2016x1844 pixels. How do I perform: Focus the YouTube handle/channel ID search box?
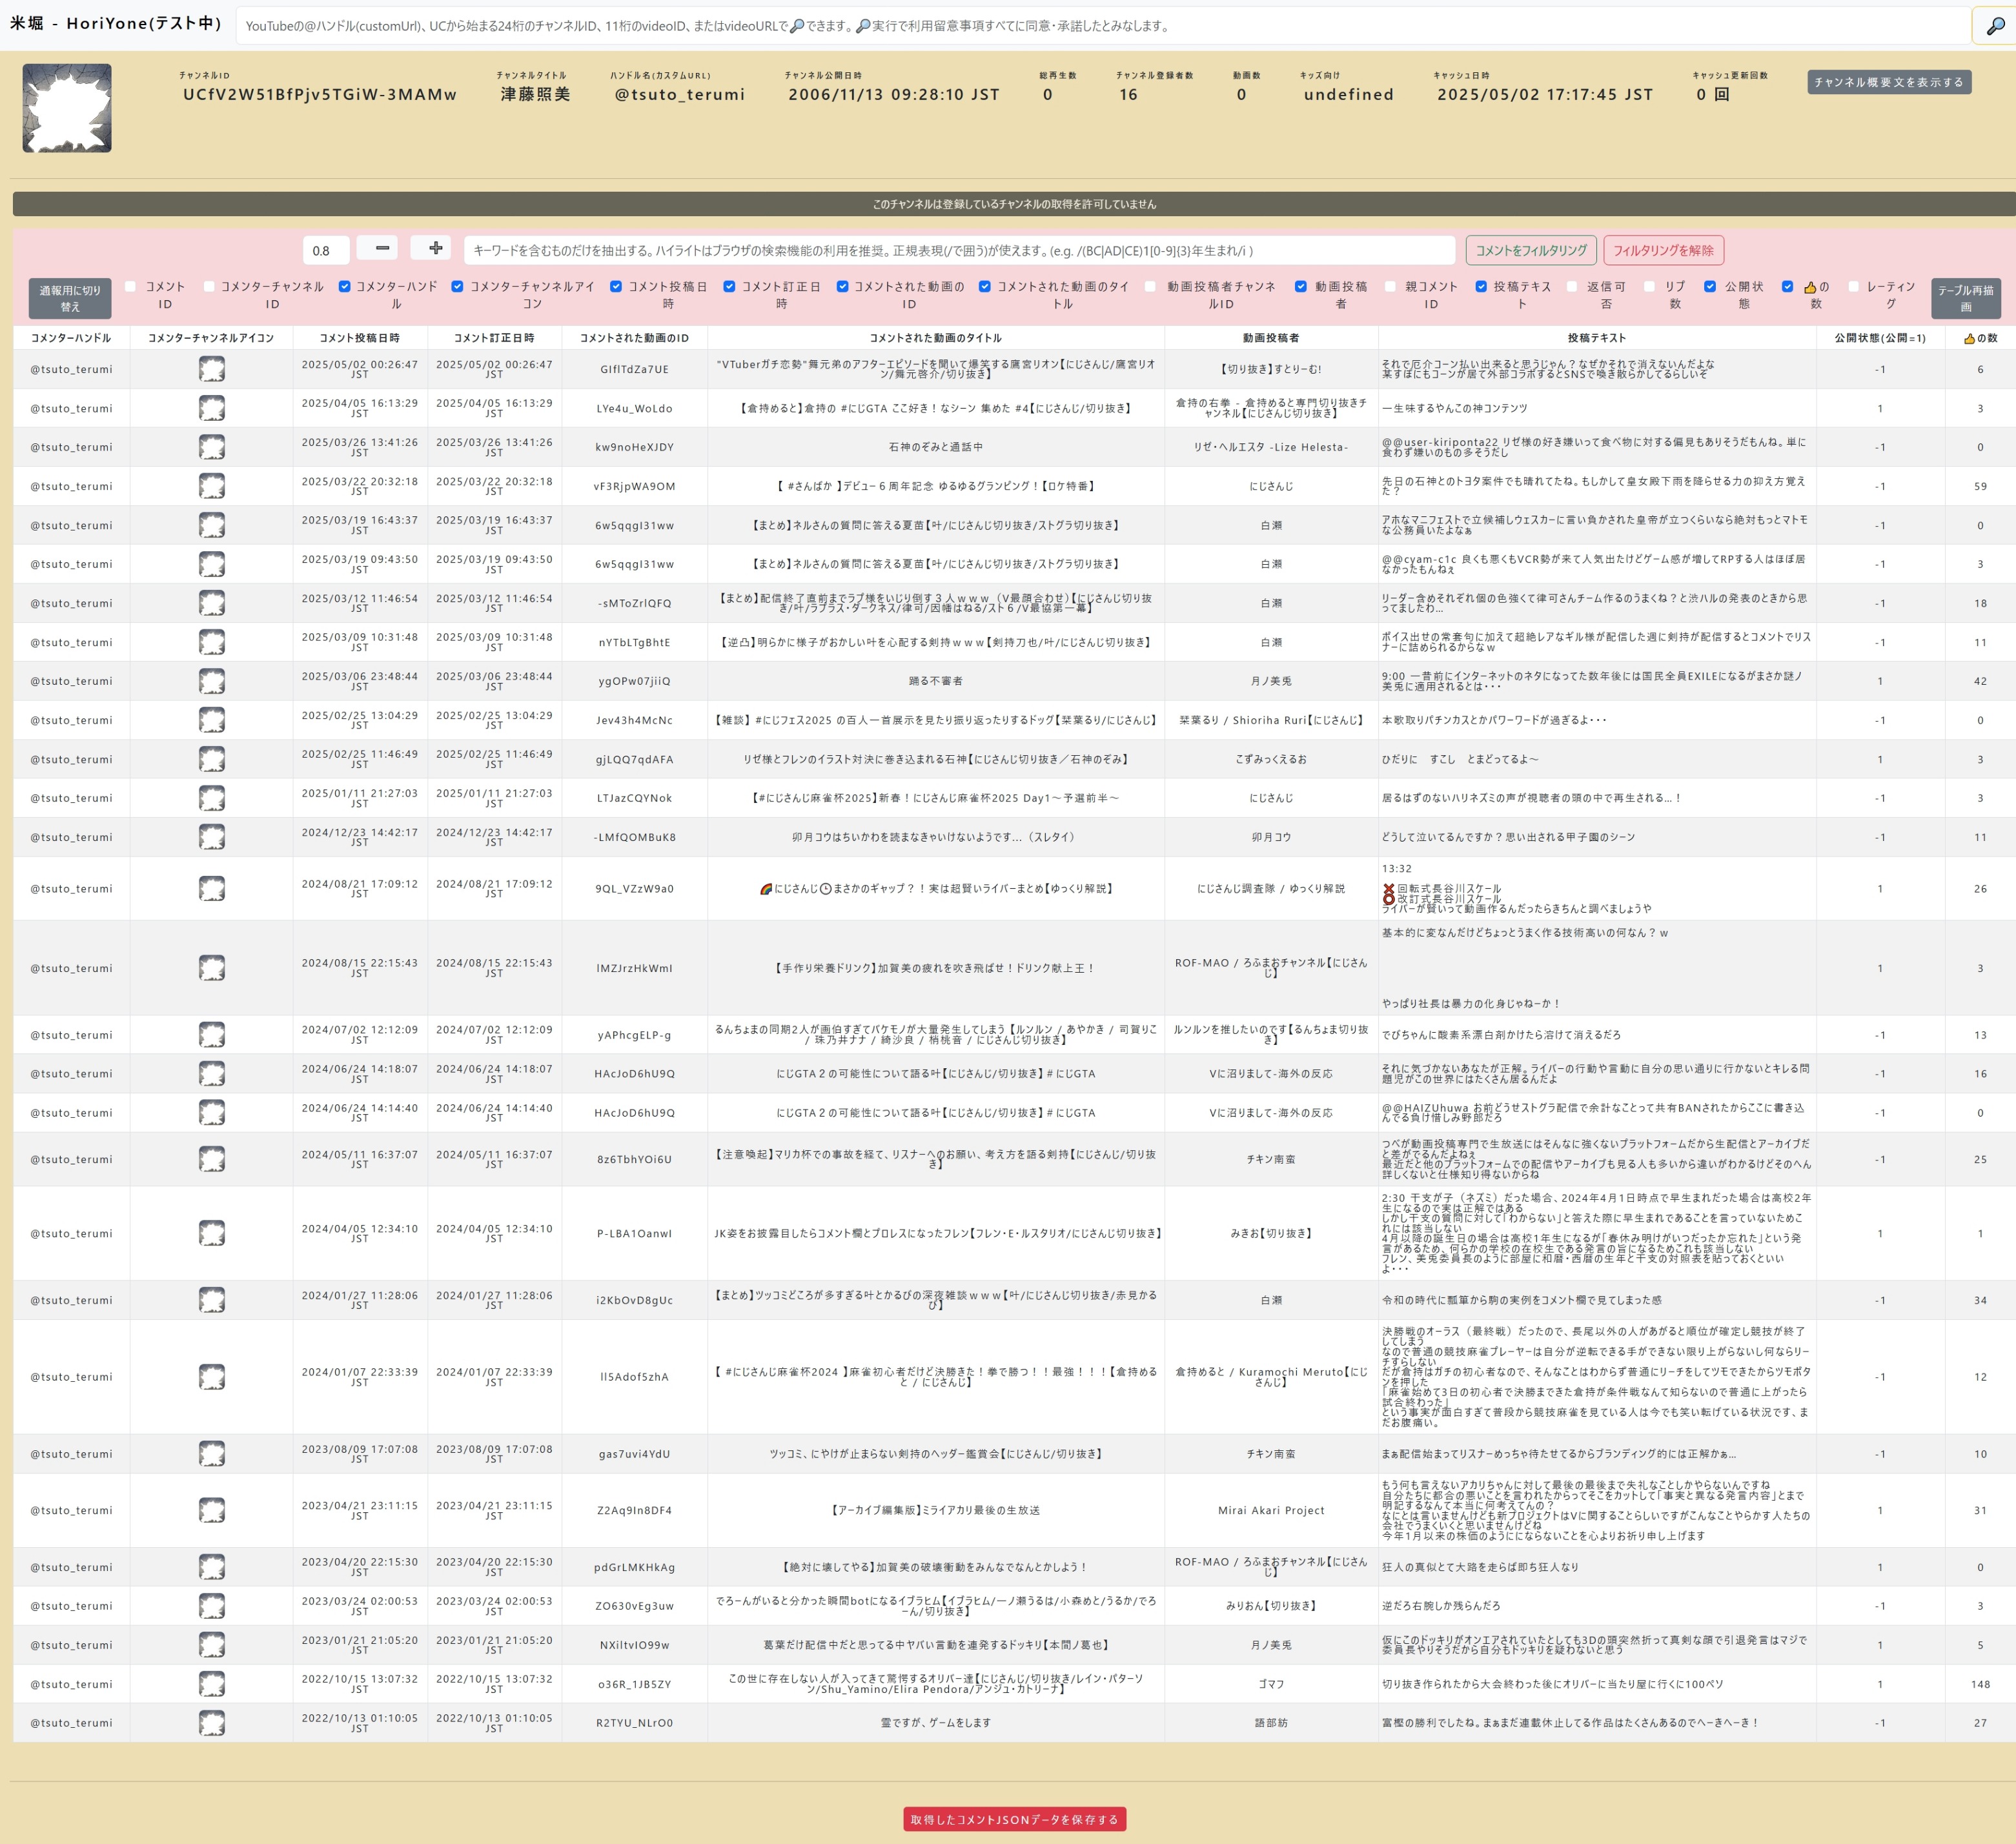pyautogui.click(x=1103, y=26)
